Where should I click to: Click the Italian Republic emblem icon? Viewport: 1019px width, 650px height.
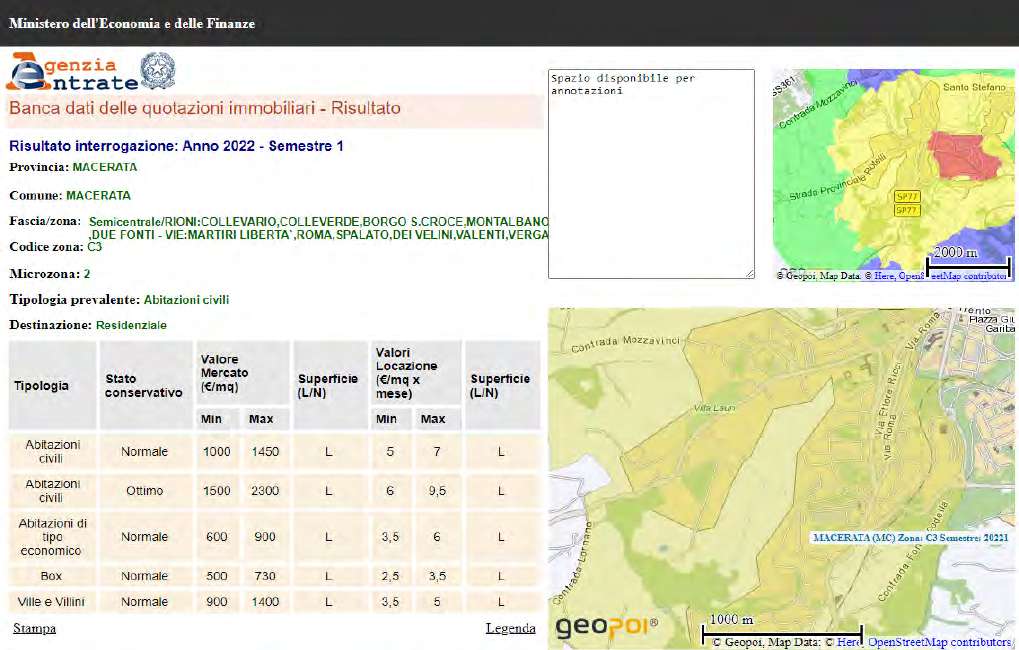point(157,71)
